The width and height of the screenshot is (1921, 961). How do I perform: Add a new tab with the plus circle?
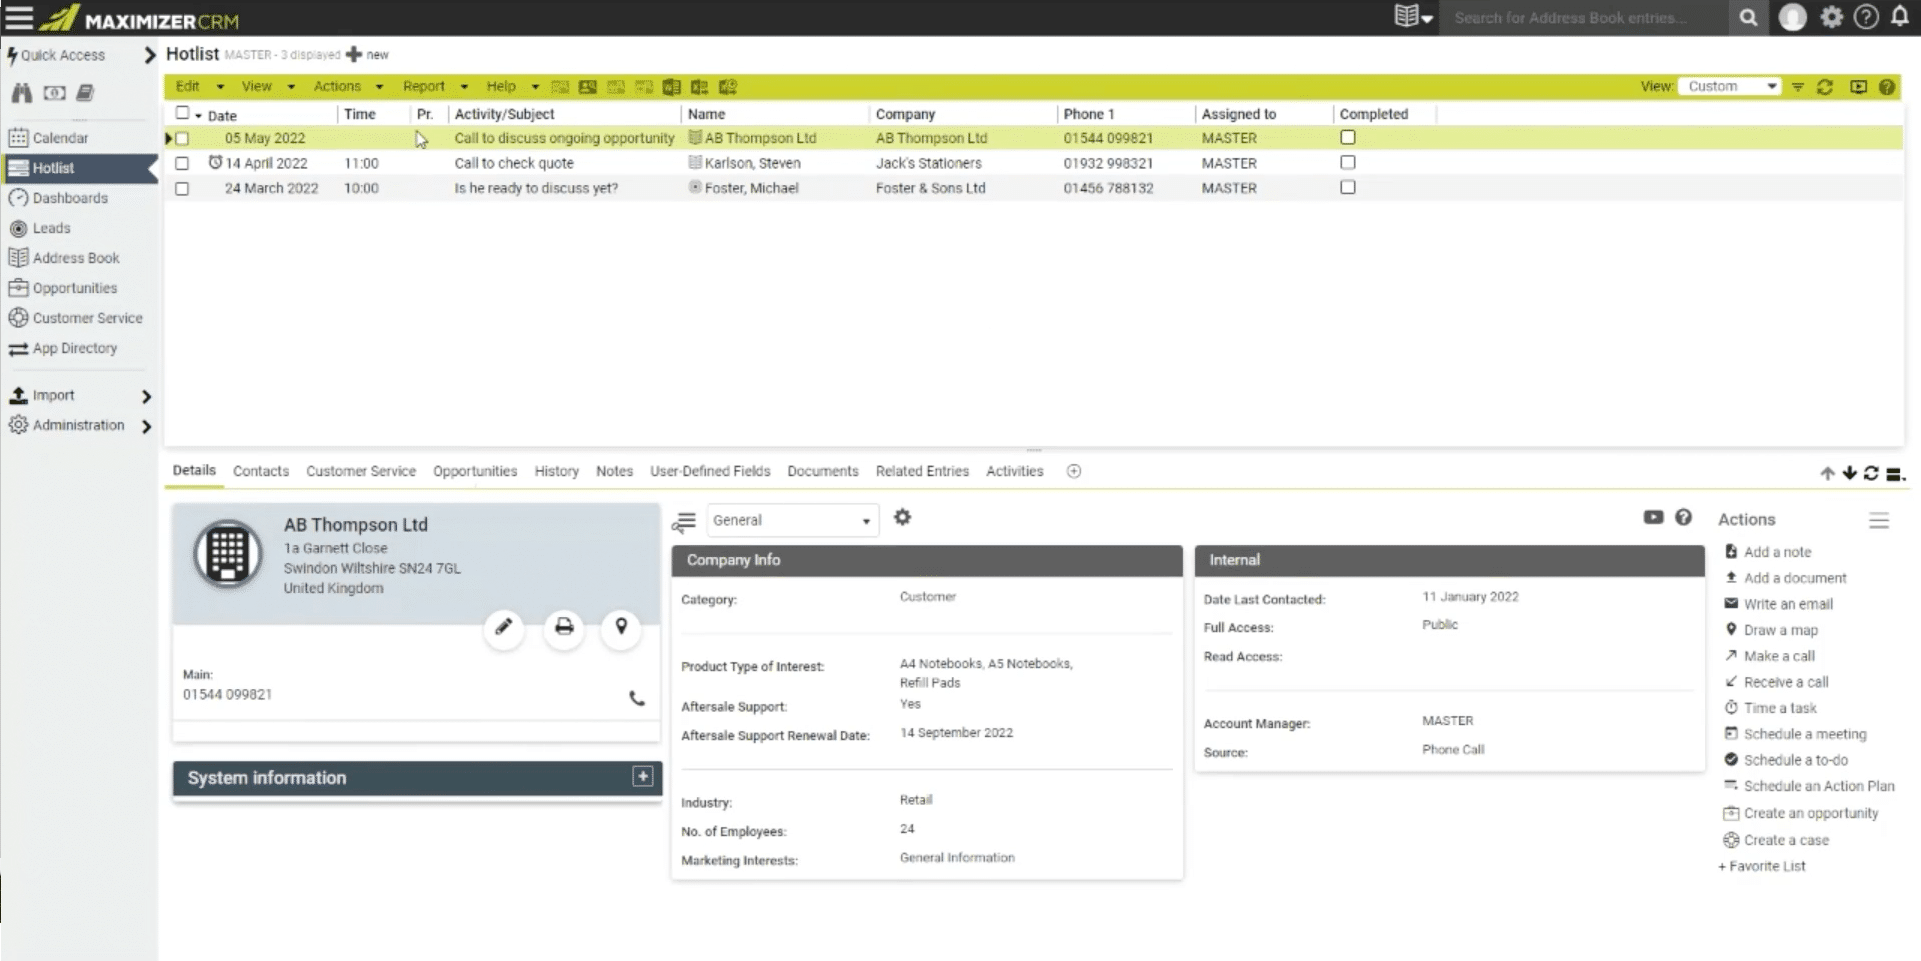[1074, 471]
